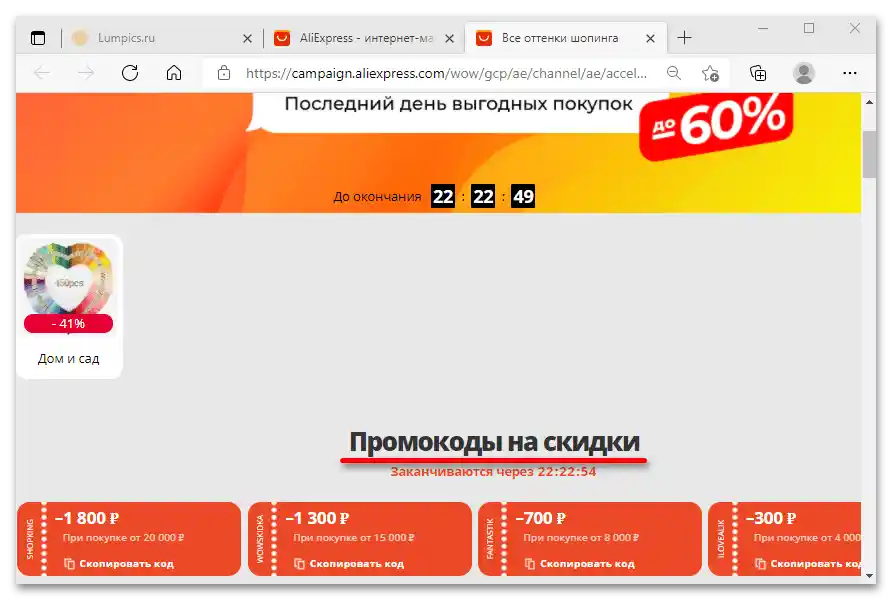This screenshot has height=600, width=892.
Task: Click the Промокоды на скидки heading
Action: [x=494, y=442]
